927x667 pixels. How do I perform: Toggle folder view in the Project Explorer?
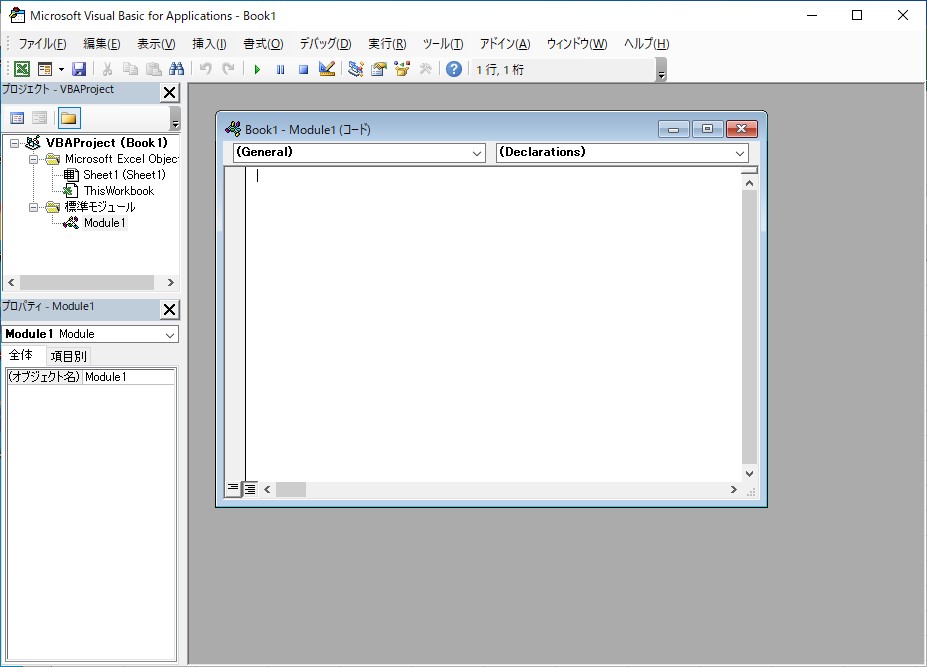[x=67, y=117]
